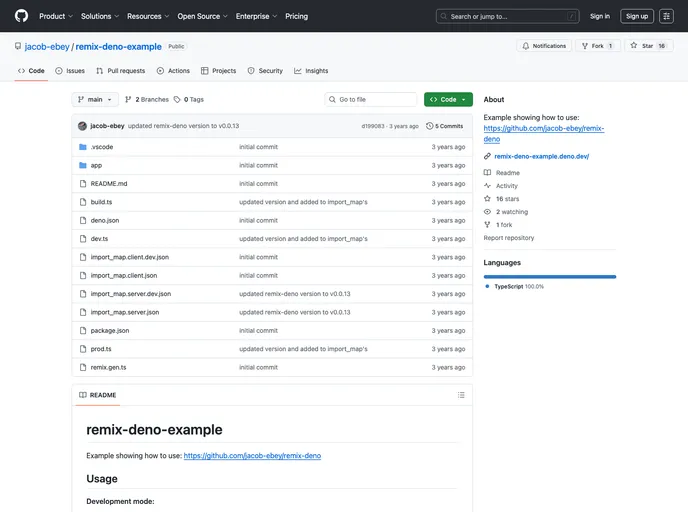Open commit hash d199083
688x512 pixels.
coord(373,126)
